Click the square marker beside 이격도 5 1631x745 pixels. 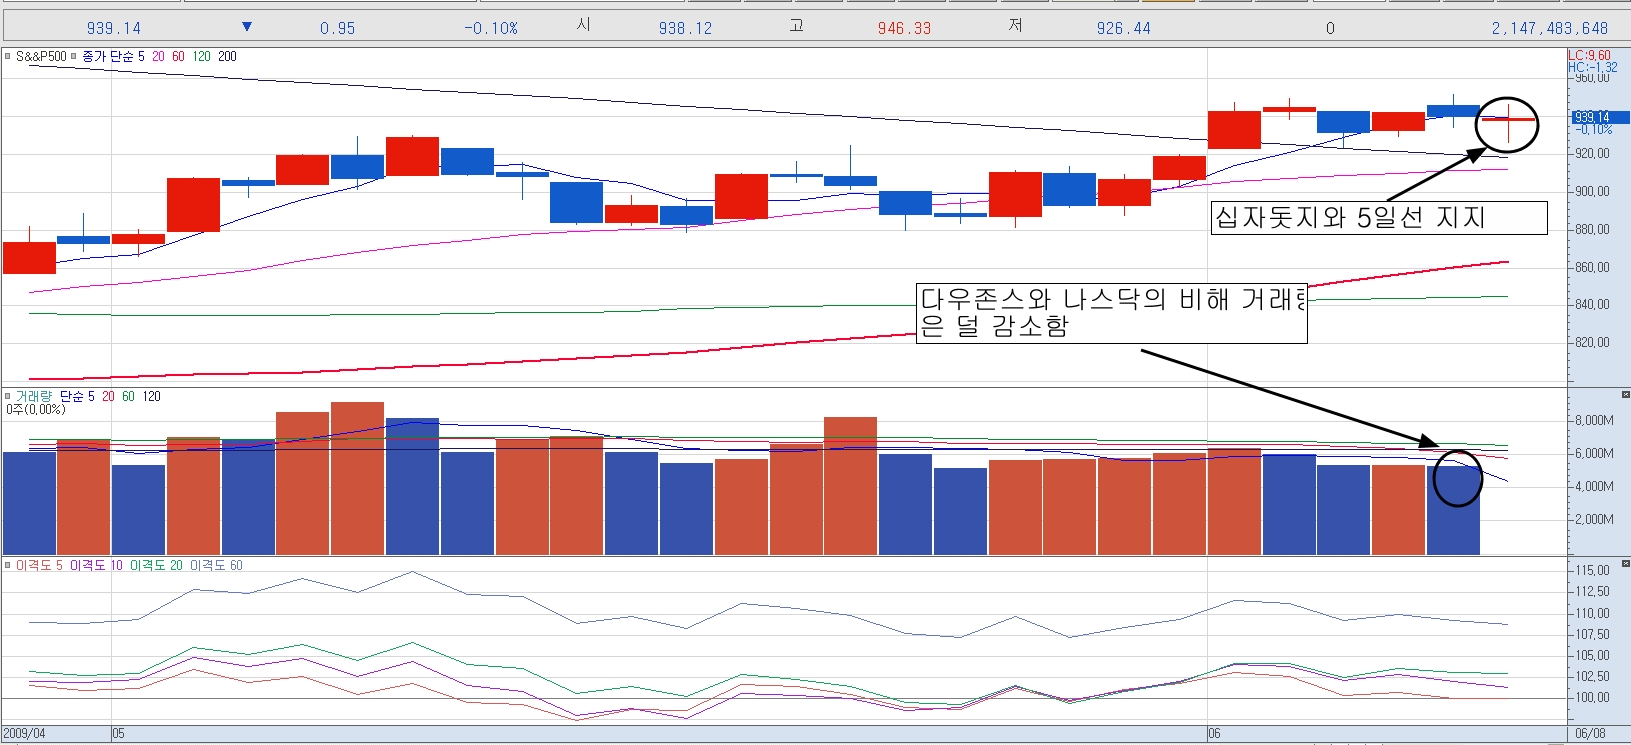8,566
